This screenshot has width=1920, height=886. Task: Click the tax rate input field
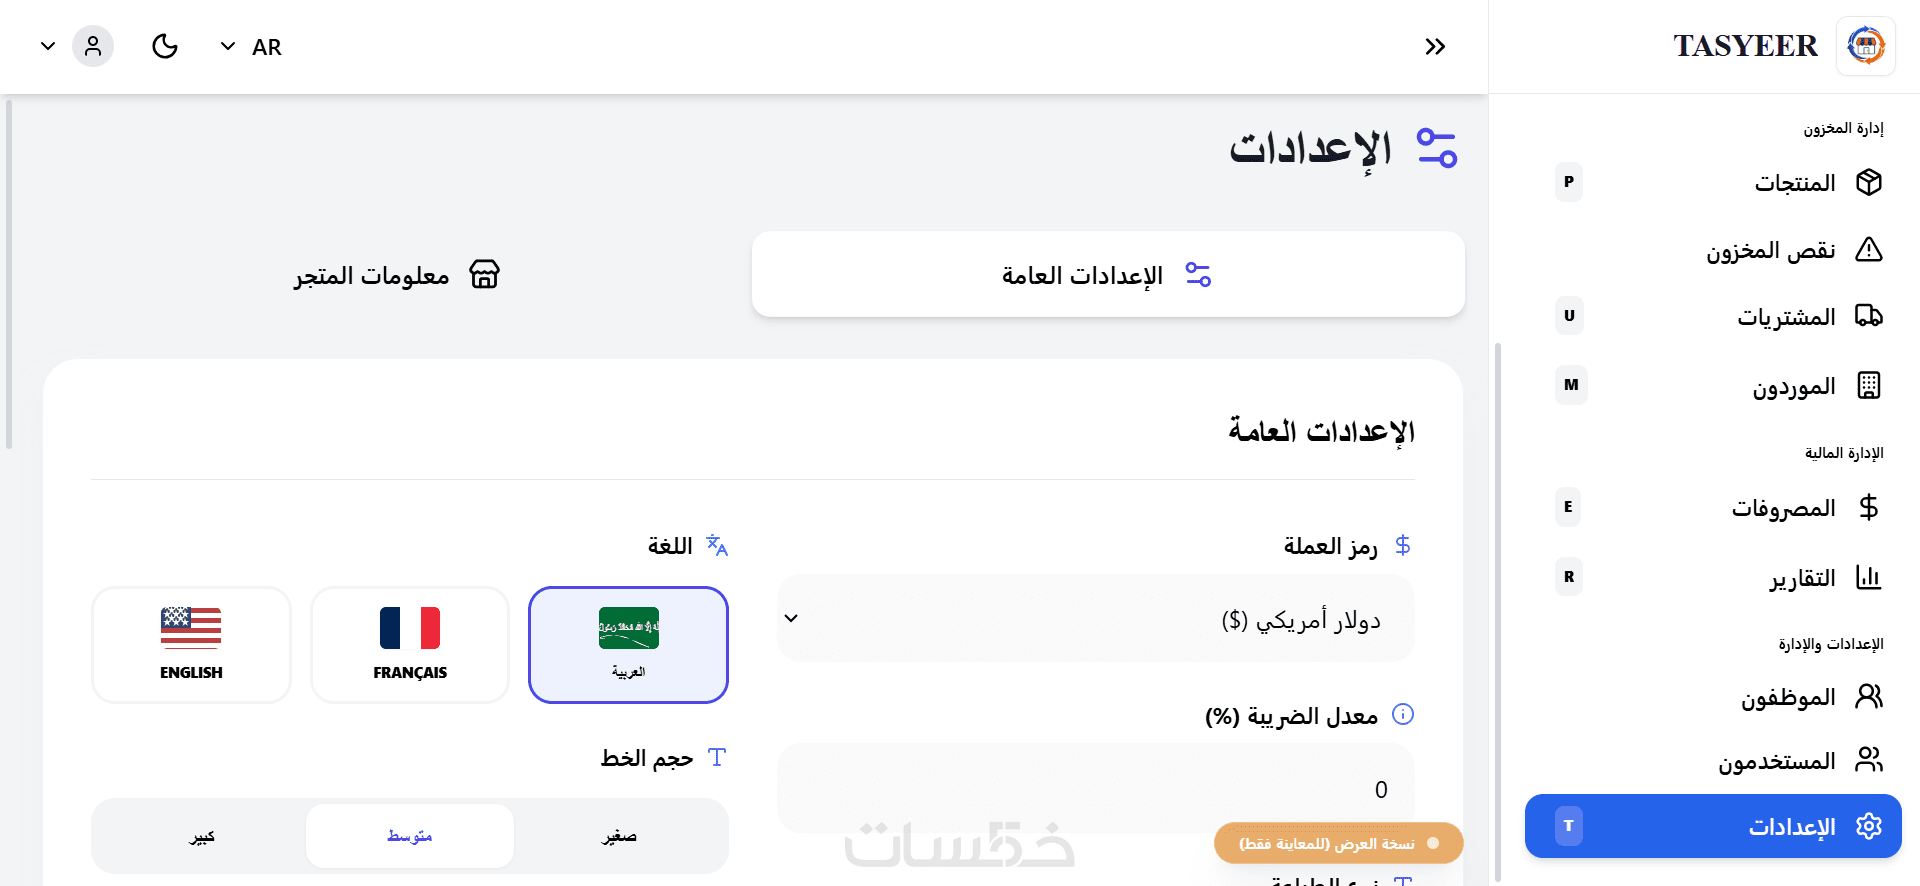pos(1095,789)
